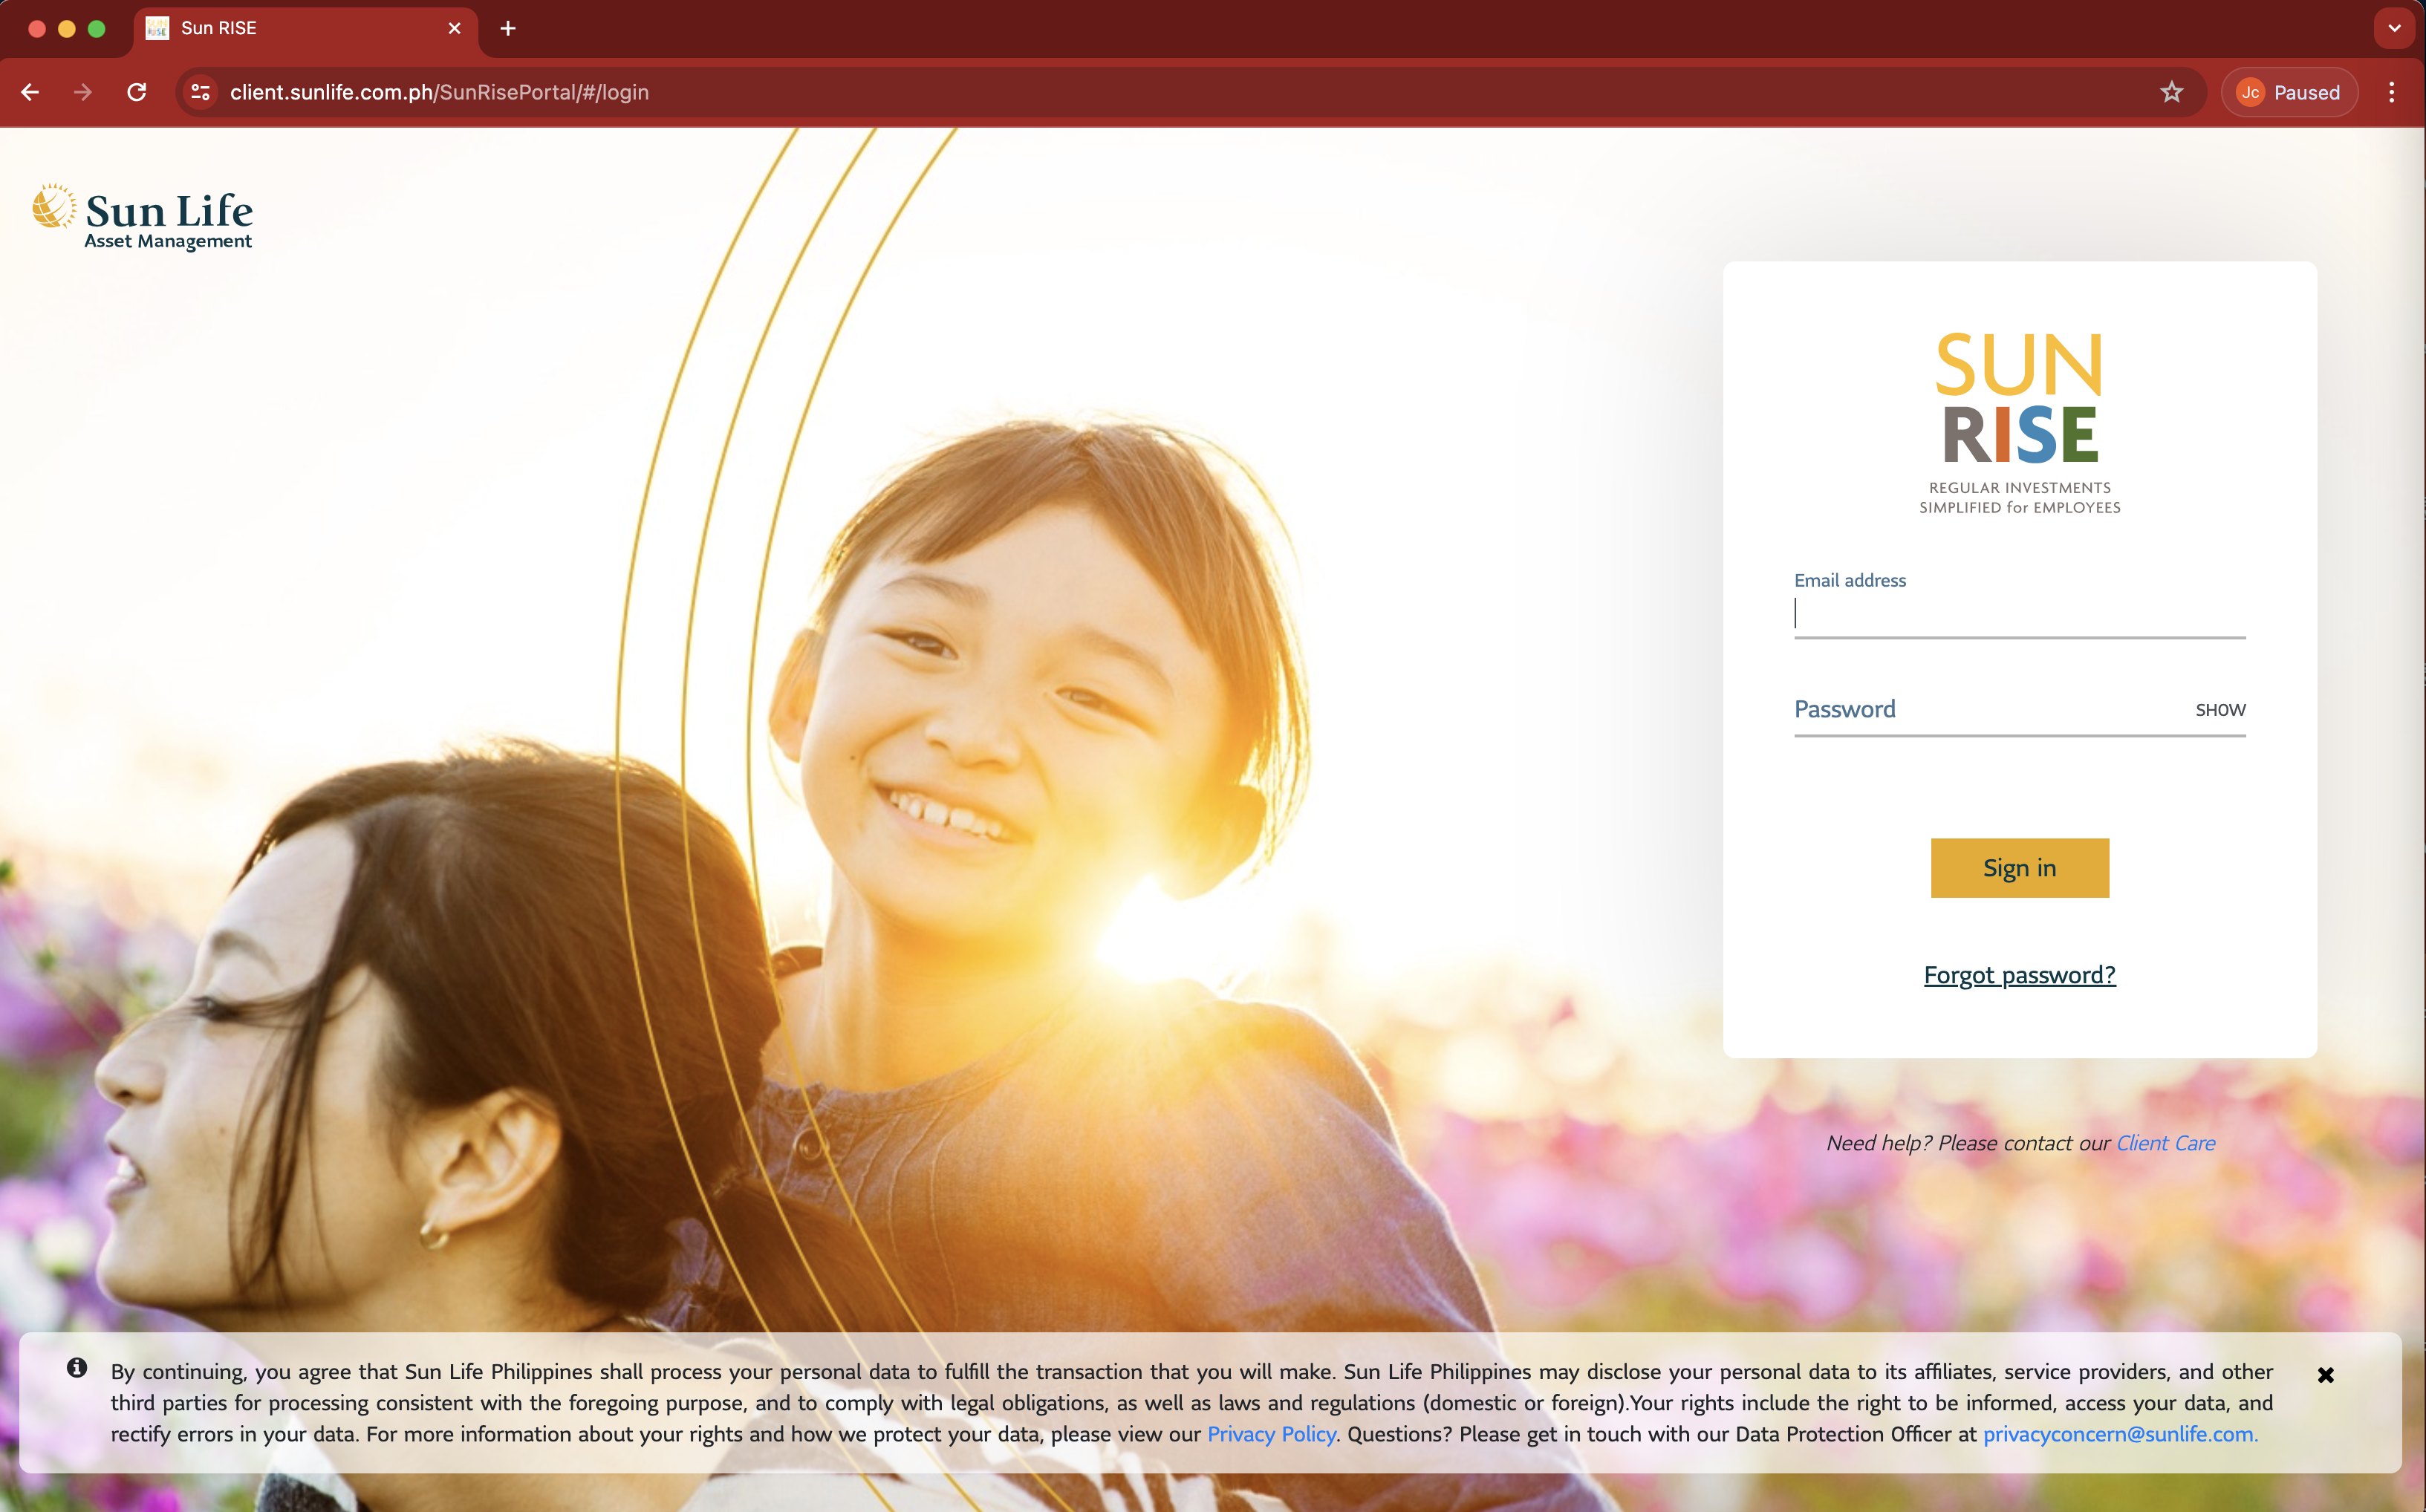Image resolution: width=2426 pixels, height=1512 pixels.
Task: Open the Jc Paused profile button
Action: [2289, 92]
